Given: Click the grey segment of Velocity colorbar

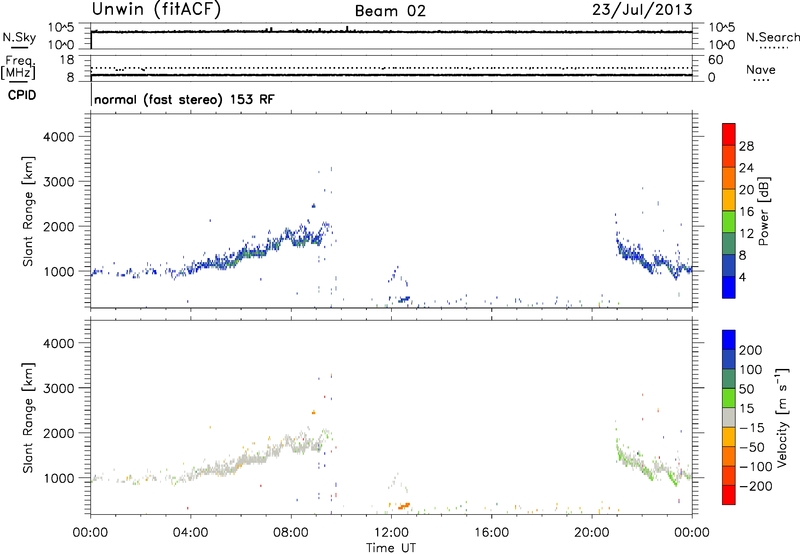Looking at the screenshot, I should coord(729,418).
